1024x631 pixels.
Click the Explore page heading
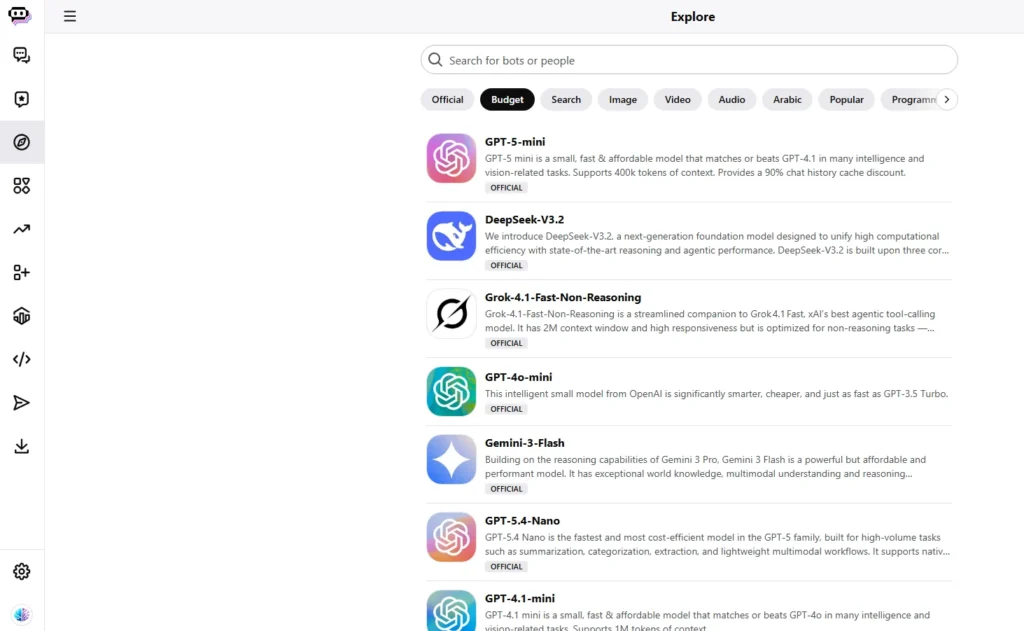[693, 16]
